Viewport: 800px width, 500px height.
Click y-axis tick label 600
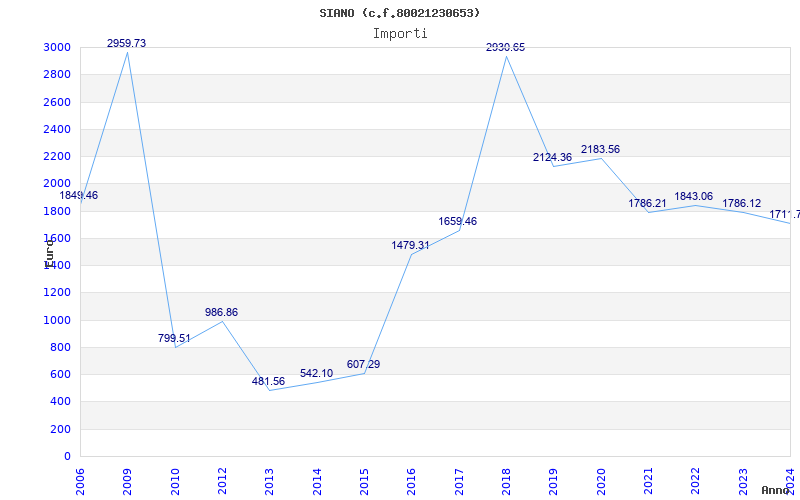60,374
